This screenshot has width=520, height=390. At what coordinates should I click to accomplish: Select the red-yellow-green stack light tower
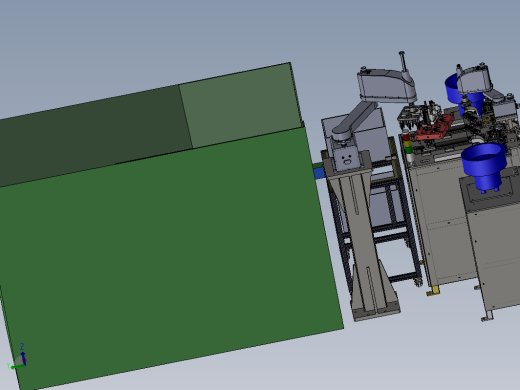tap(407, 148)
